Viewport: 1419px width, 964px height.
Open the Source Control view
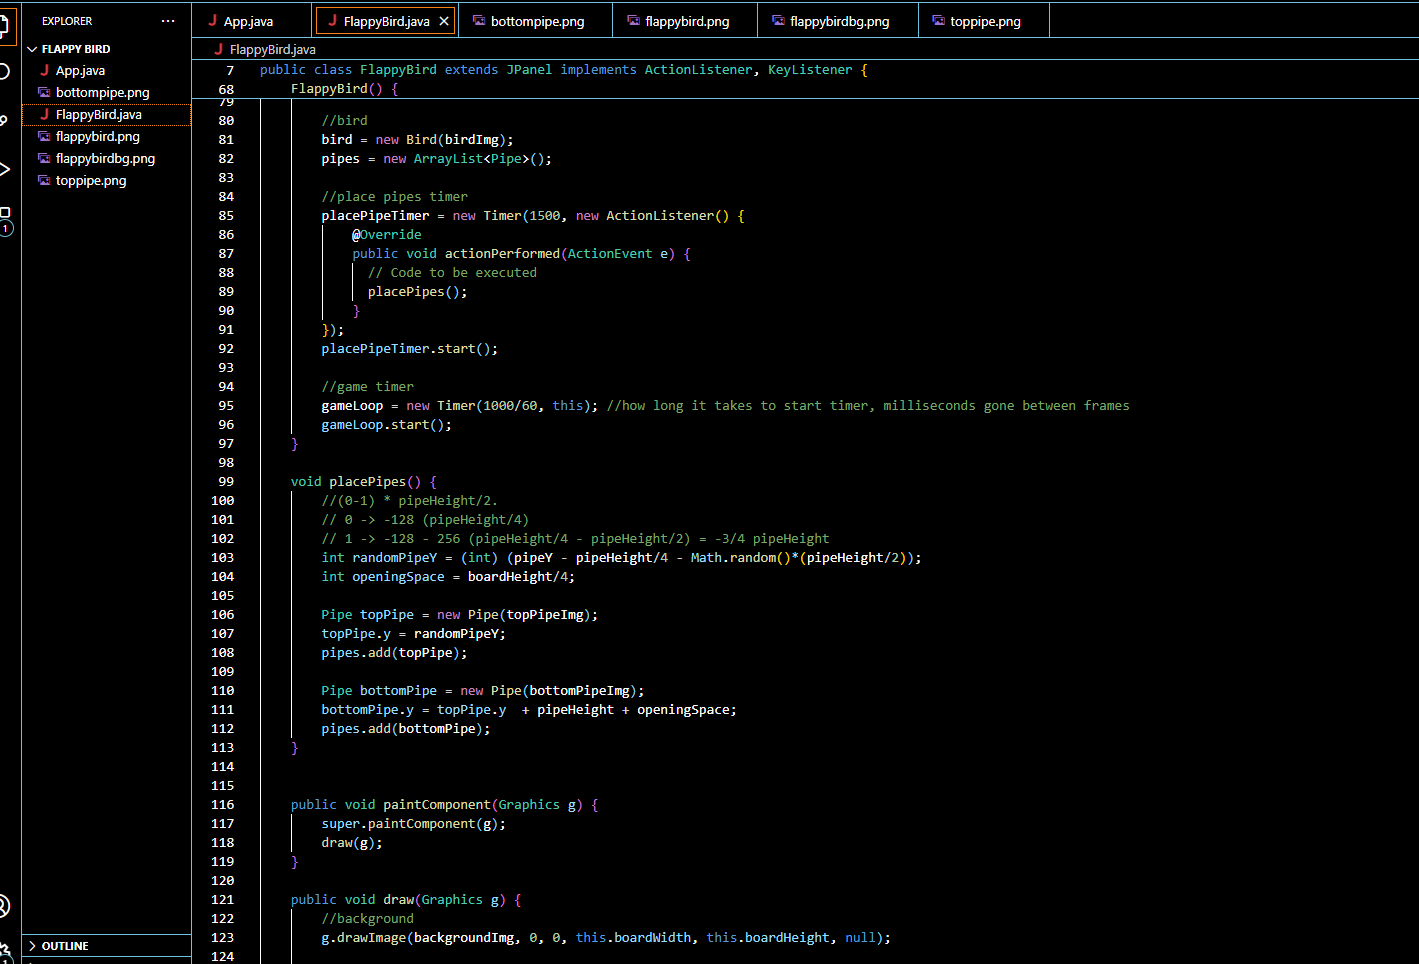pos(4,119)
